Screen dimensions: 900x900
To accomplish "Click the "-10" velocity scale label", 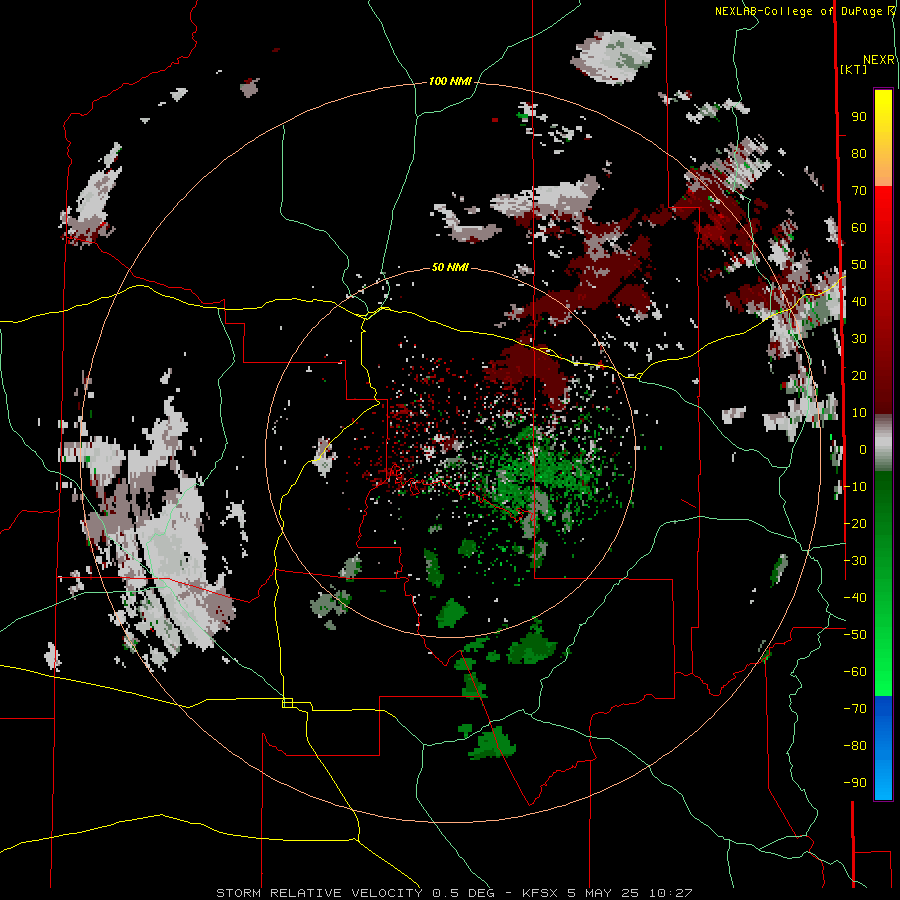I will (855, 487).
